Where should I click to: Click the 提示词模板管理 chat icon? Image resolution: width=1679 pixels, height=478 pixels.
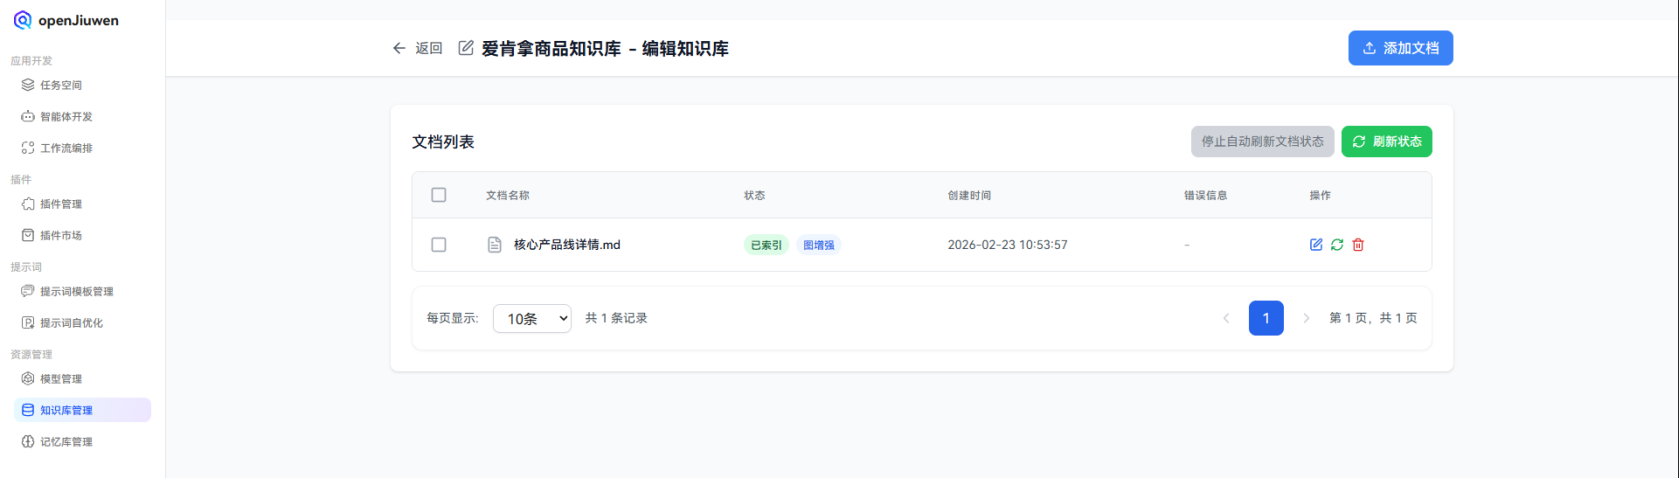(28, 291)
